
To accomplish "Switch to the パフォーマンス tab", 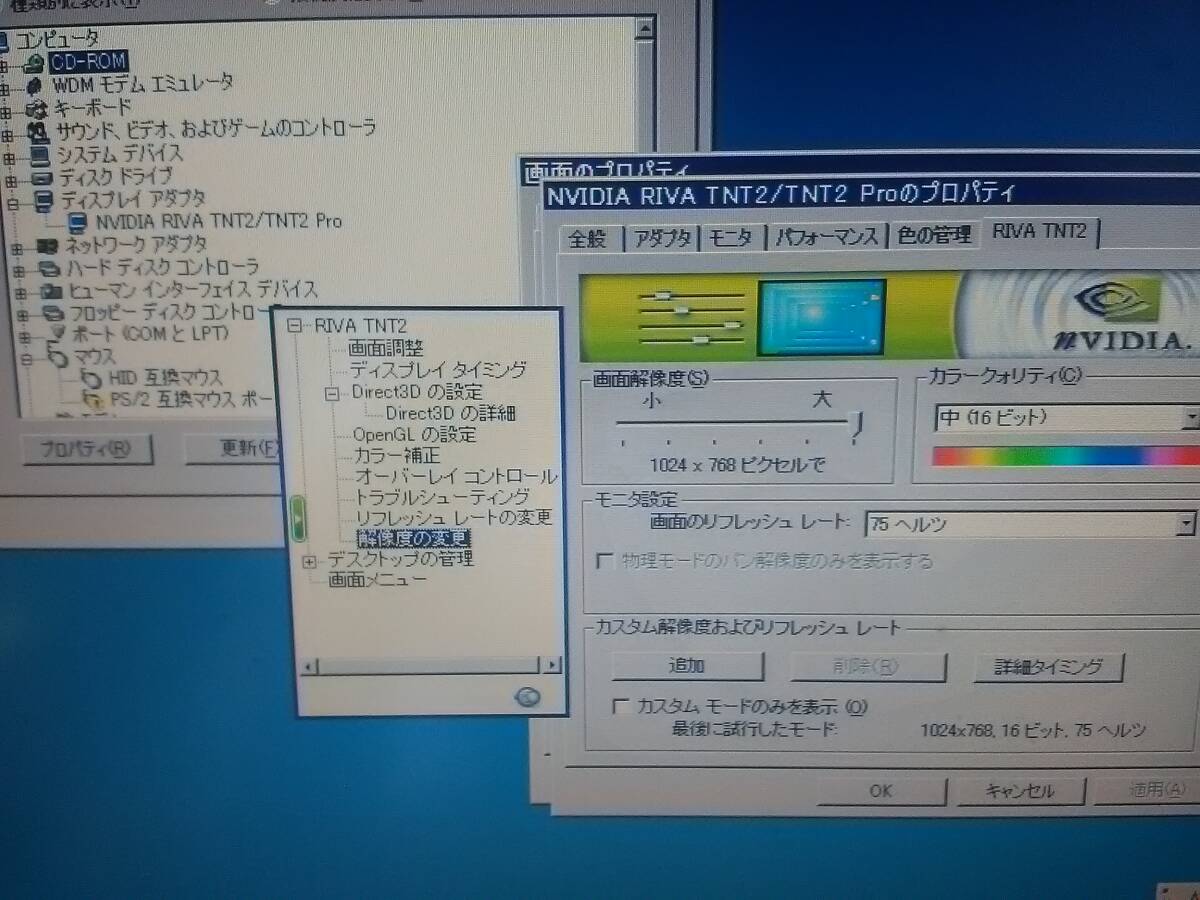I will tap(828, 236).
